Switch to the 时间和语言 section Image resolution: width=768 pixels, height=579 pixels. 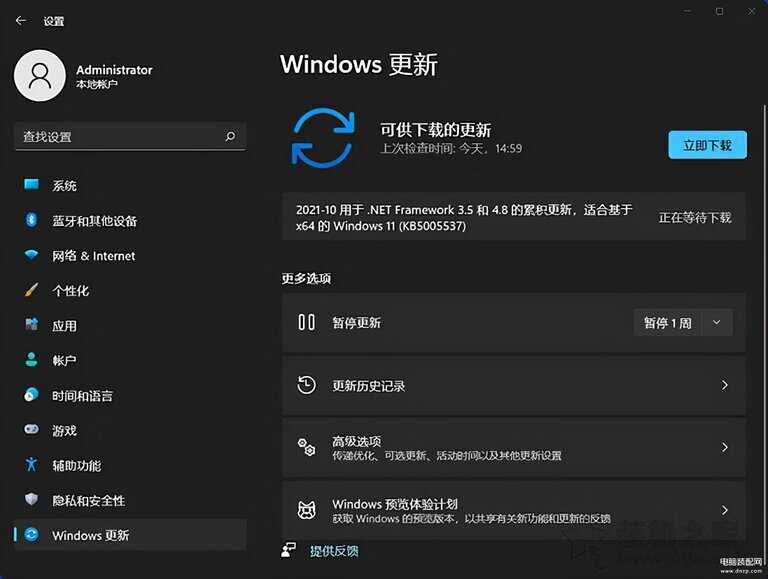tap(82, 396)
